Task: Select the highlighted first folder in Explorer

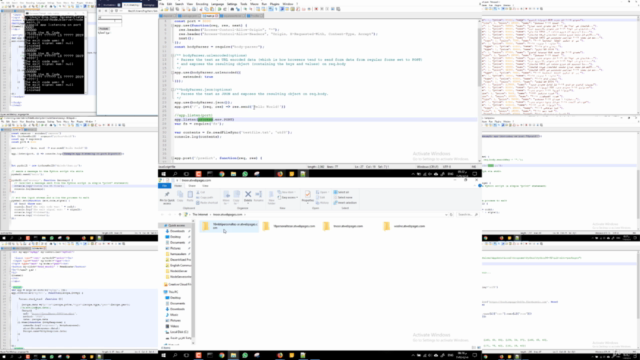Action: tap(229, 226)
